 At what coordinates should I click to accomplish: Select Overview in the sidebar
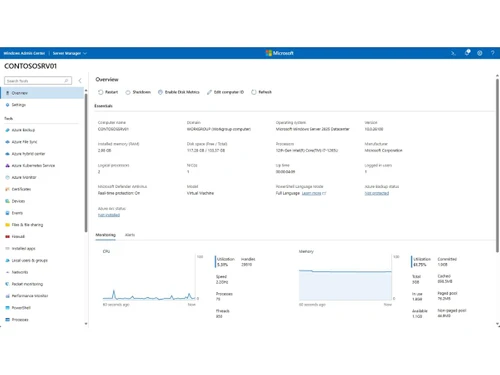tap(42, 93)
